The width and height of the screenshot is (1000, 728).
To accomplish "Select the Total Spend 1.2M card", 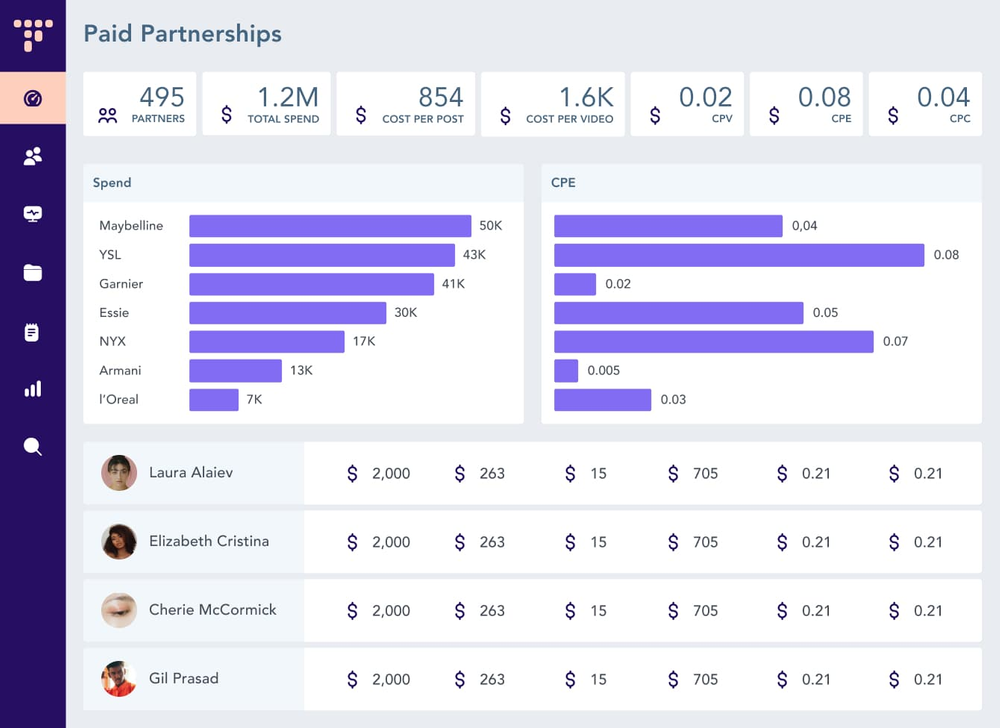I will (x=267, y=104).
